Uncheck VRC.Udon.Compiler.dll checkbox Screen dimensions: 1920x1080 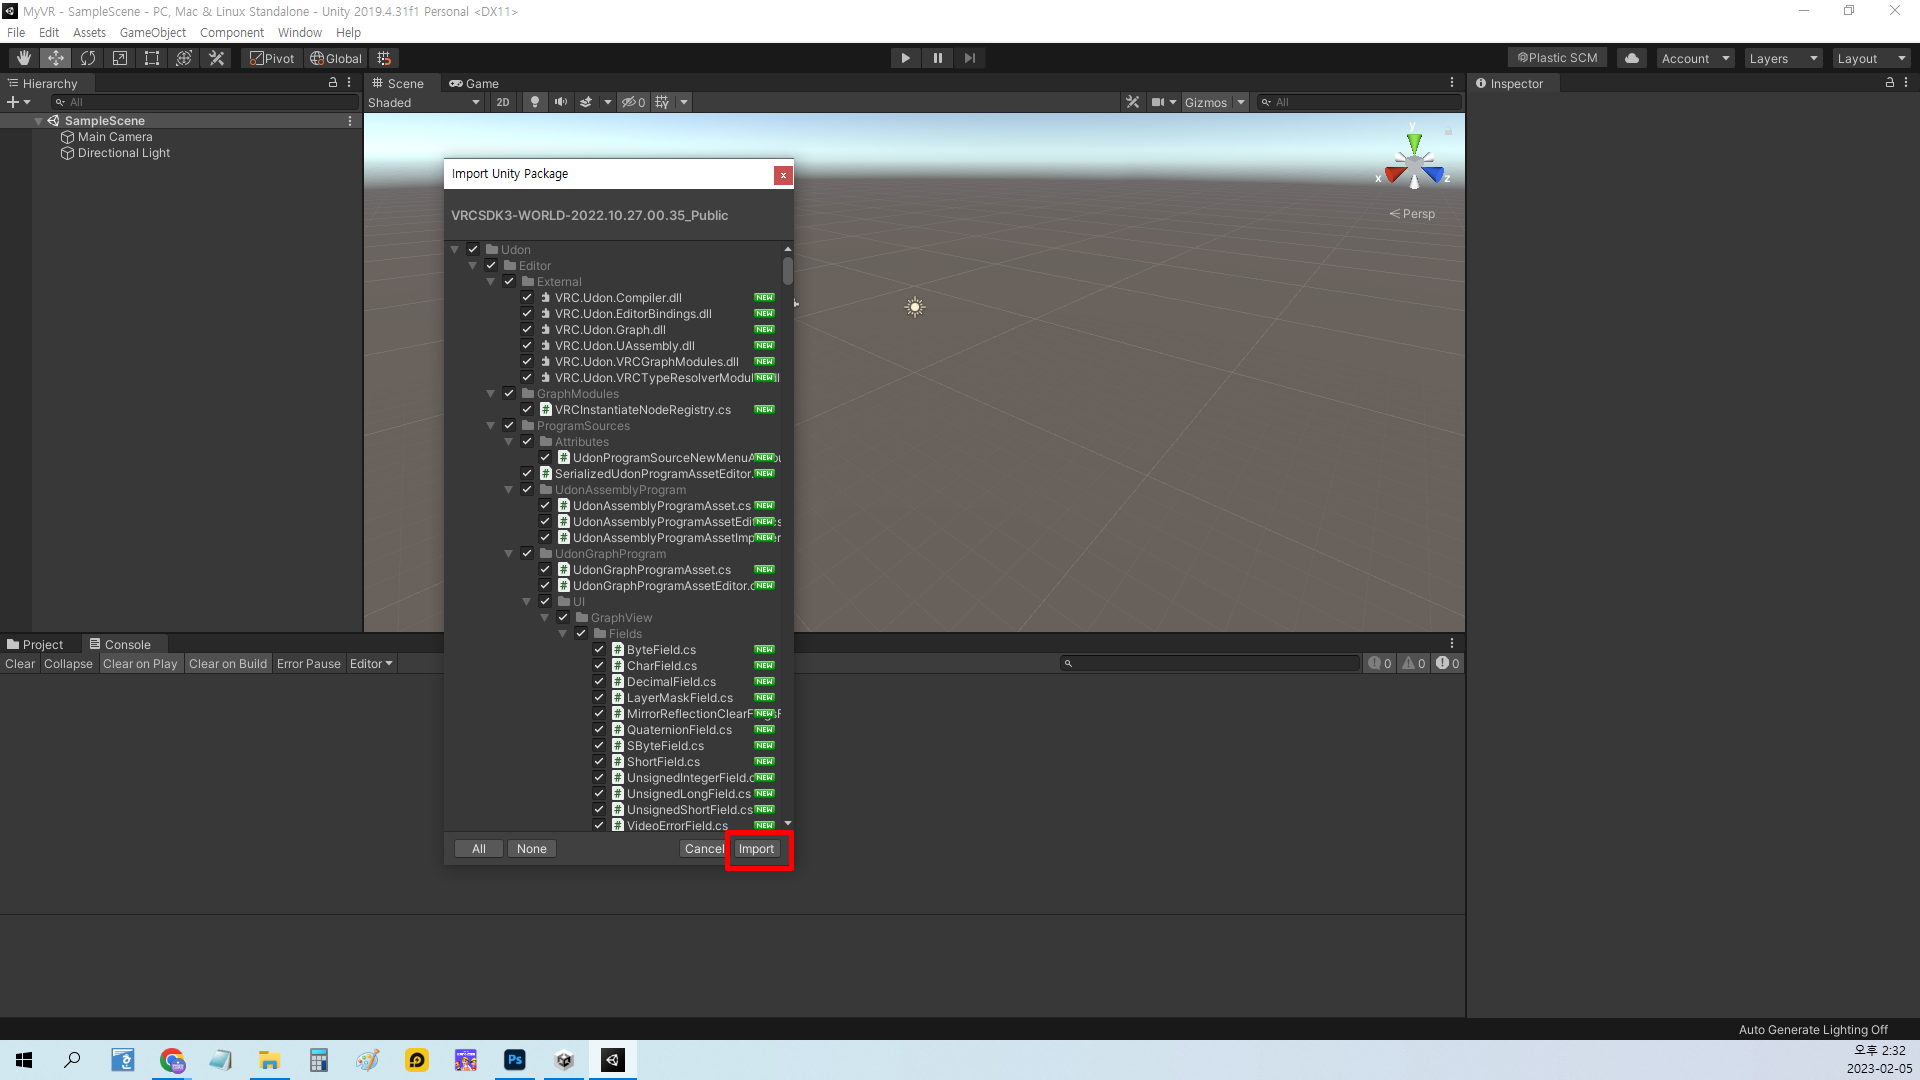tap(527, 298)
